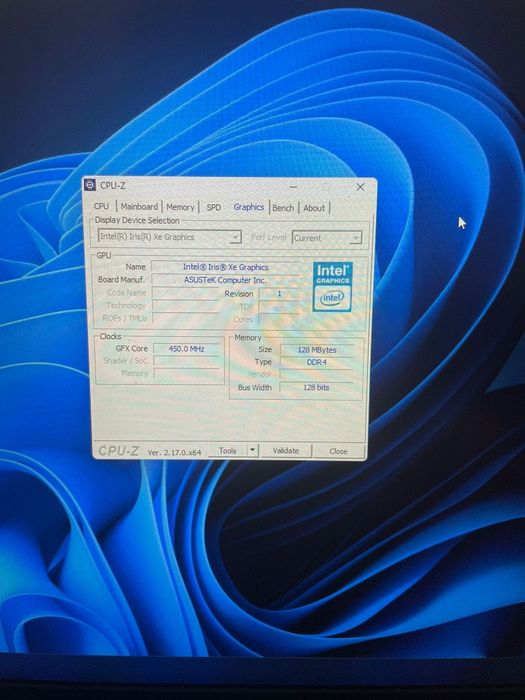
Task: Click the version text Ver. 2.17.0.x64
Action: [x=175, y=452]
